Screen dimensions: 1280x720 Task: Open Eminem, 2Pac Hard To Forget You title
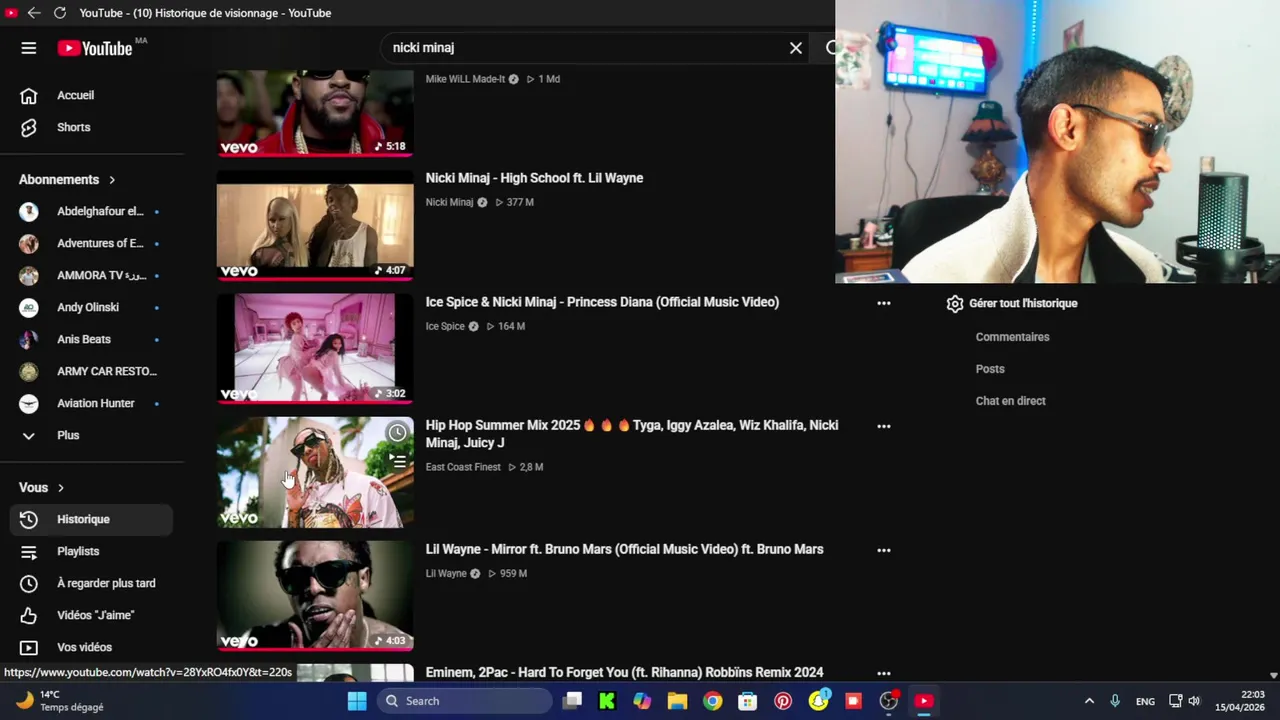pos(624,673)
